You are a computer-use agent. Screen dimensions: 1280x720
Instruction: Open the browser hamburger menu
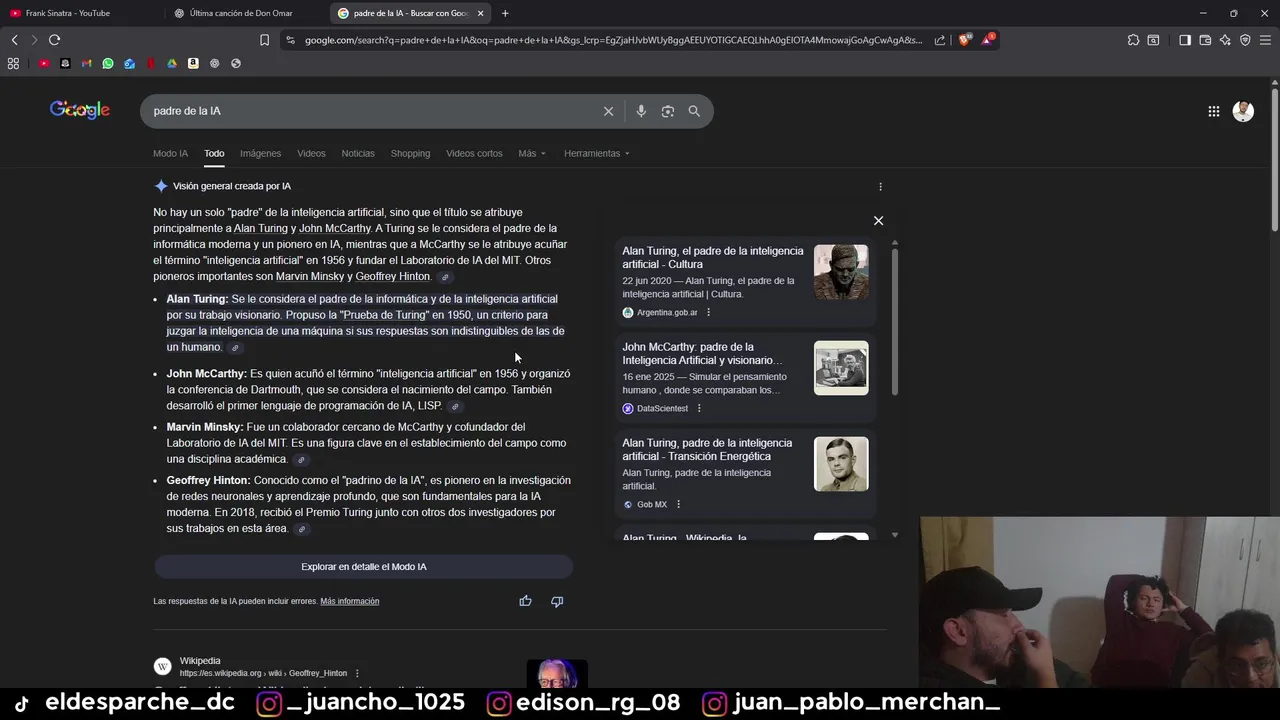(x=1266, y=40)
